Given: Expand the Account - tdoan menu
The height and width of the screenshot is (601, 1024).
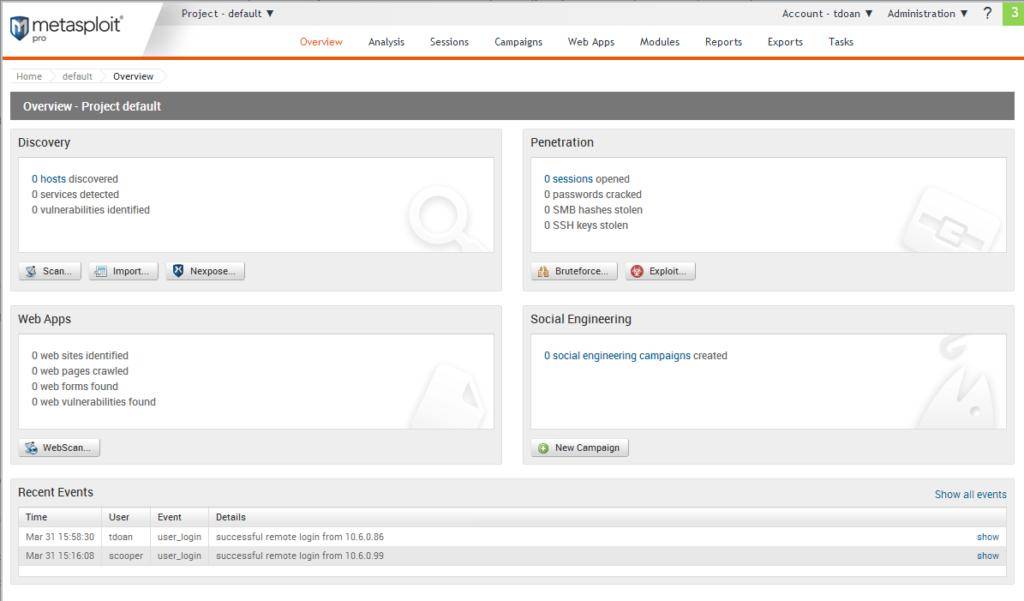Looking at the screenshot, I should pyautogui.click(x=827, y=14).
